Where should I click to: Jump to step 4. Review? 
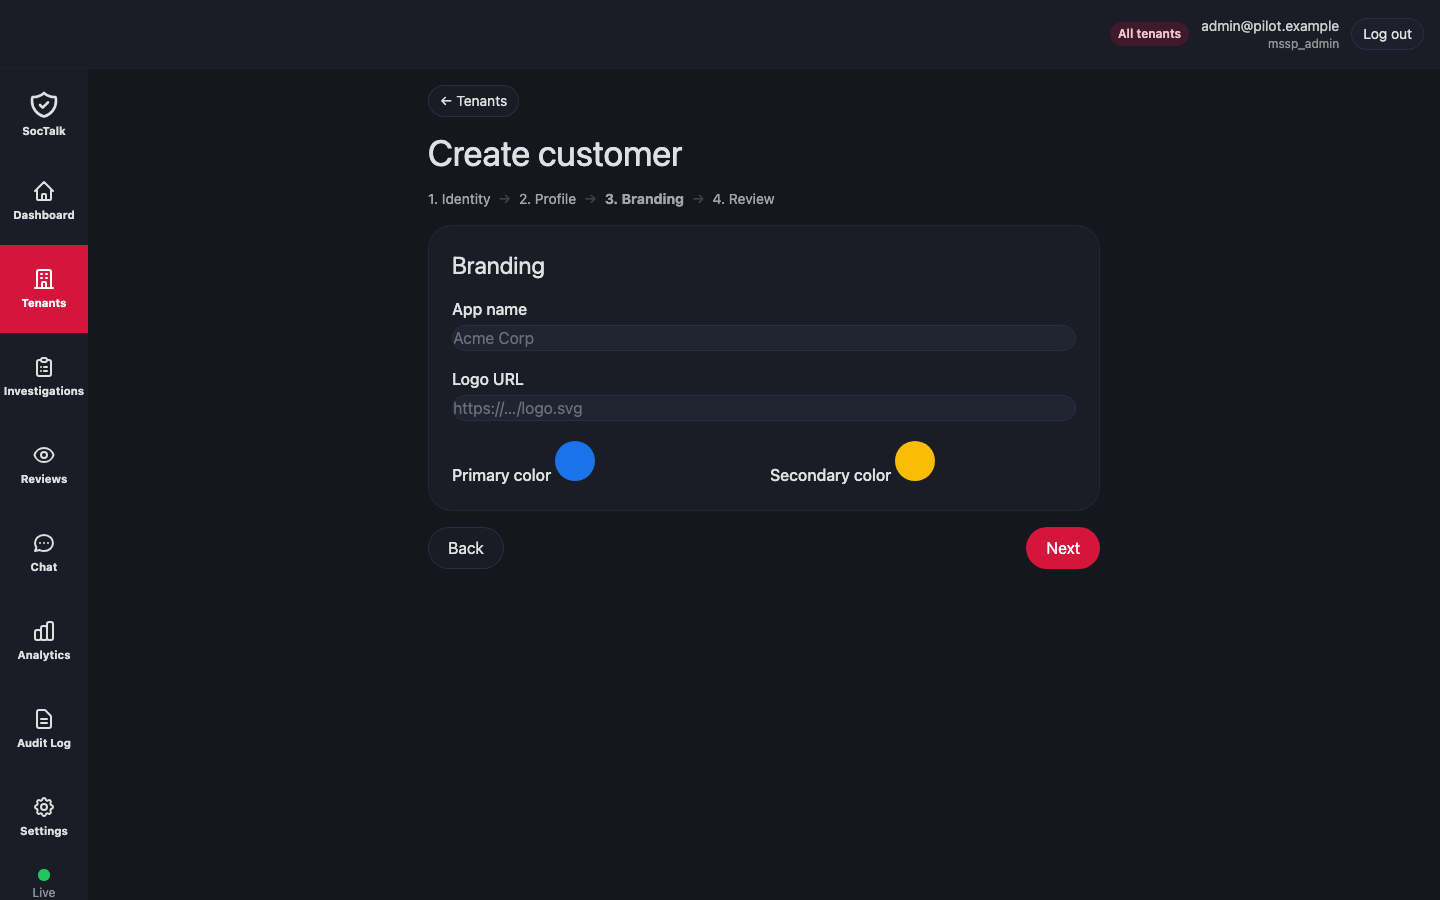(743, 199)
